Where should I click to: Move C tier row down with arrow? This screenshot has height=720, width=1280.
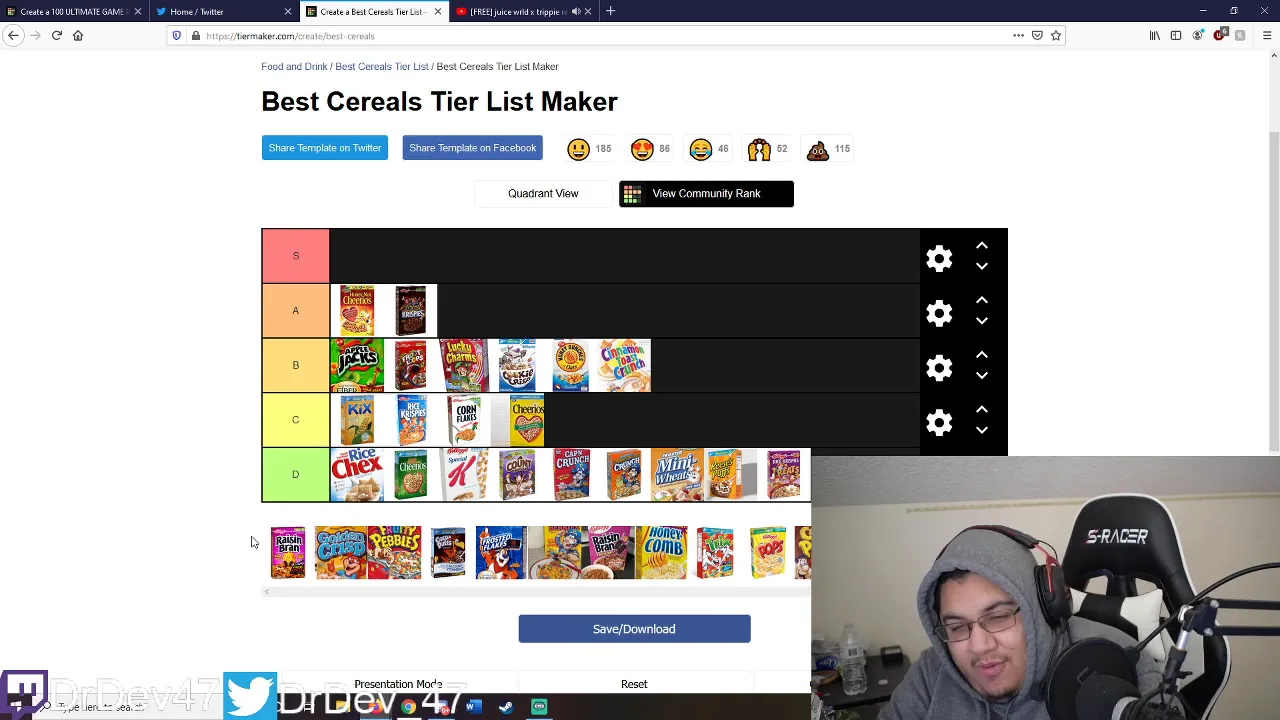(982, 430)
